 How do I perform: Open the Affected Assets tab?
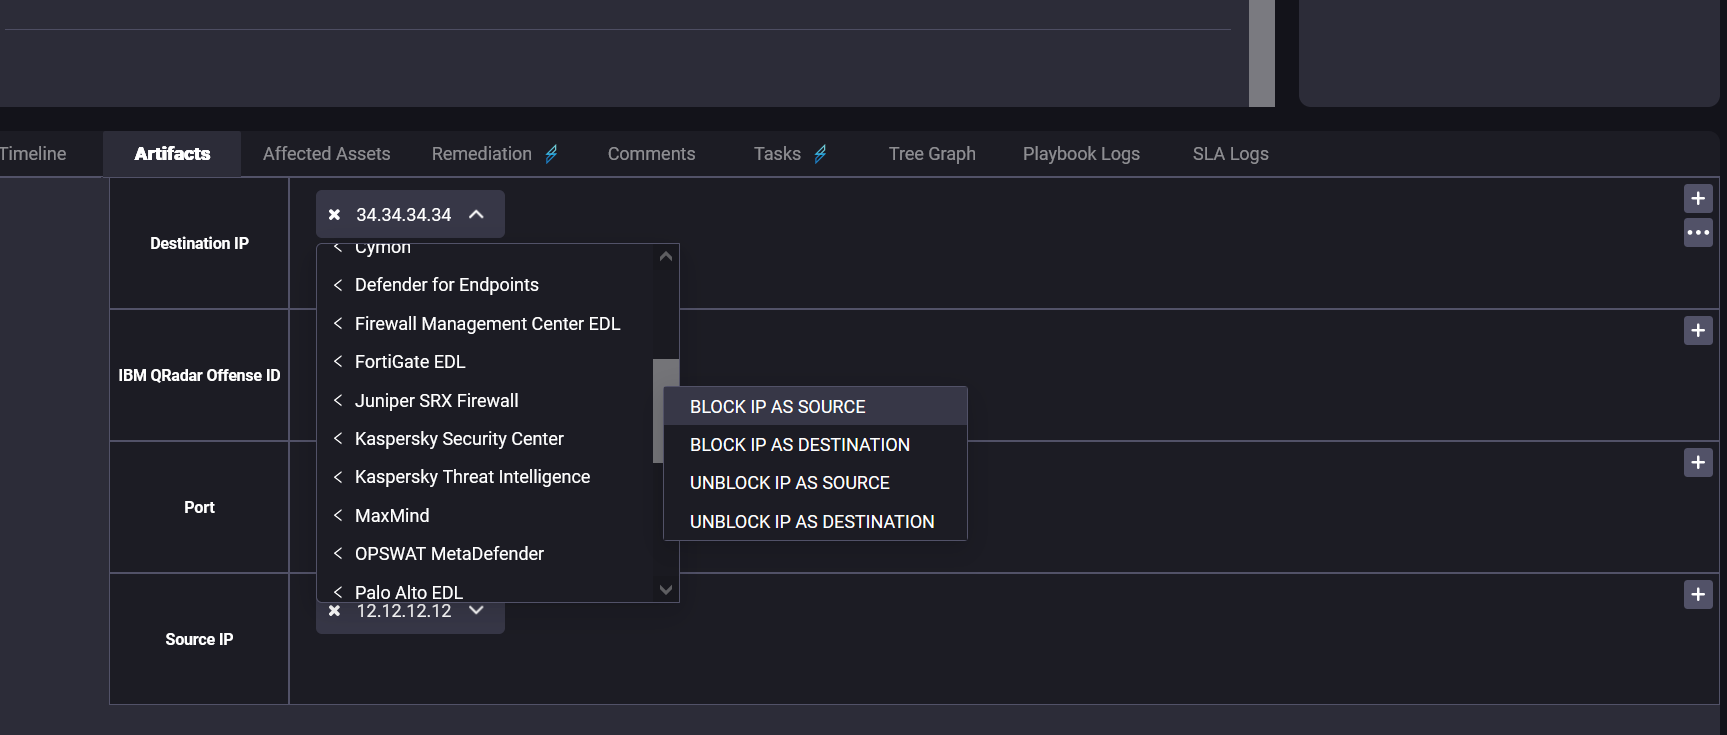tap(327, 154)
